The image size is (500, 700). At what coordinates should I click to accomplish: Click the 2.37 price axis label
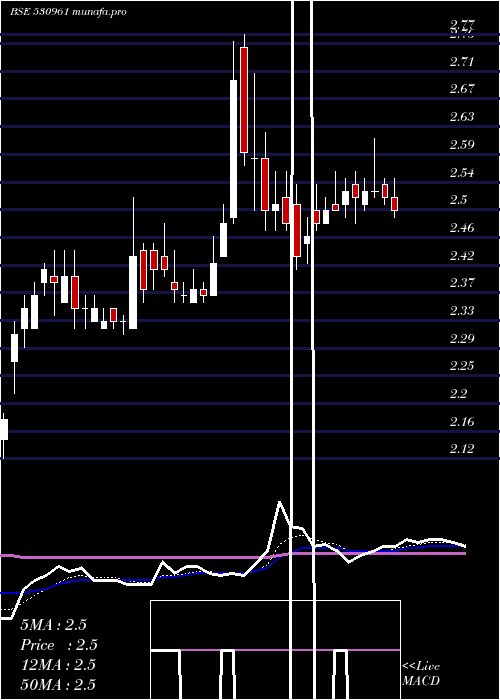click(462, 283)
